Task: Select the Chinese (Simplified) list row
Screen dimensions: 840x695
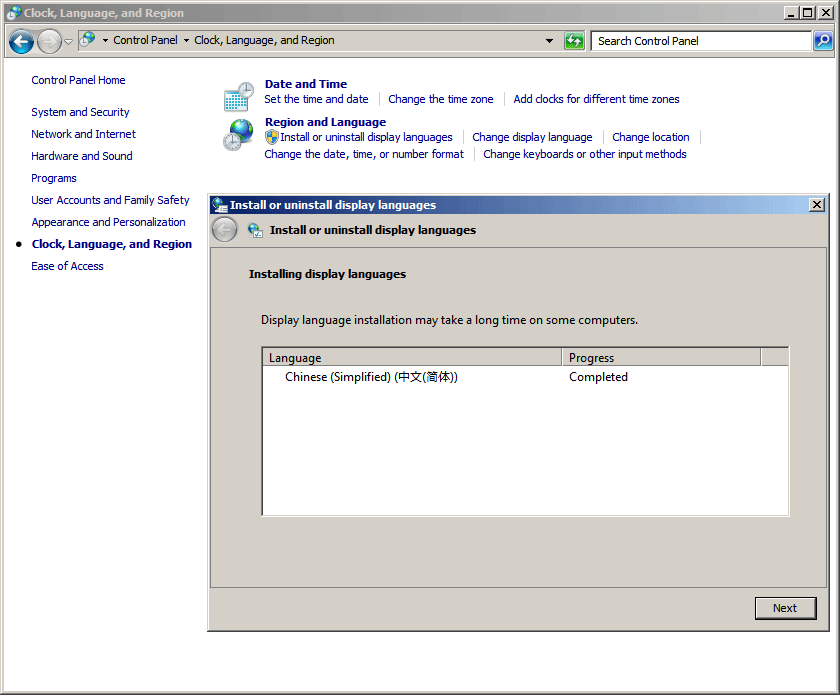Action: coord(371,377)
